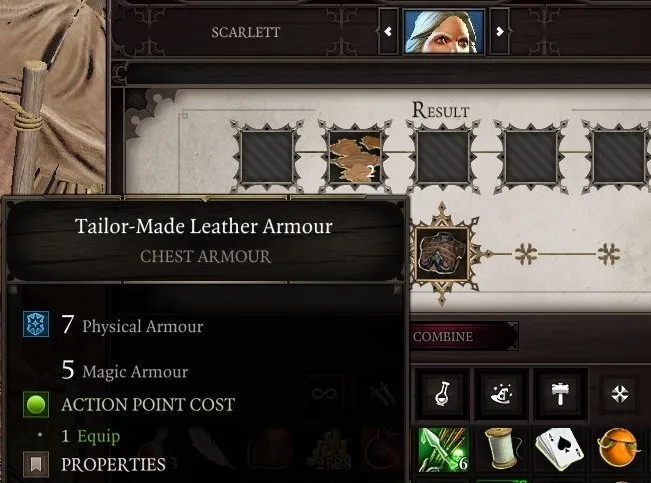Click the Combine button
The image size is (651, 483).
pos(464,336)
